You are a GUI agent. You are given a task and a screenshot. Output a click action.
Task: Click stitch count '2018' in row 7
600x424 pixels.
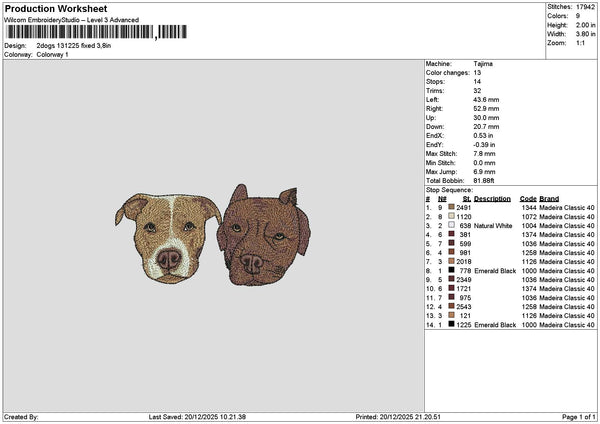click(463, 262)
